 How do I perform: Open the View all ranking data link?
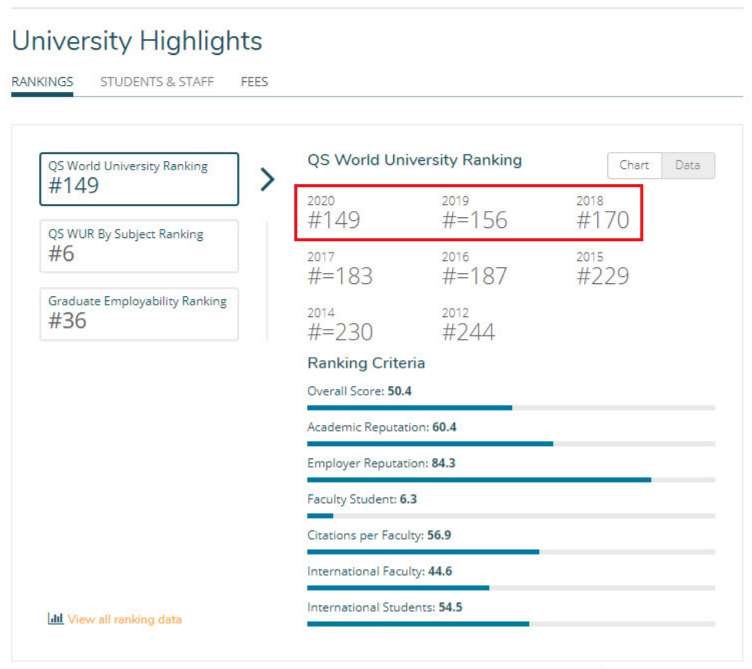(124, 619)
